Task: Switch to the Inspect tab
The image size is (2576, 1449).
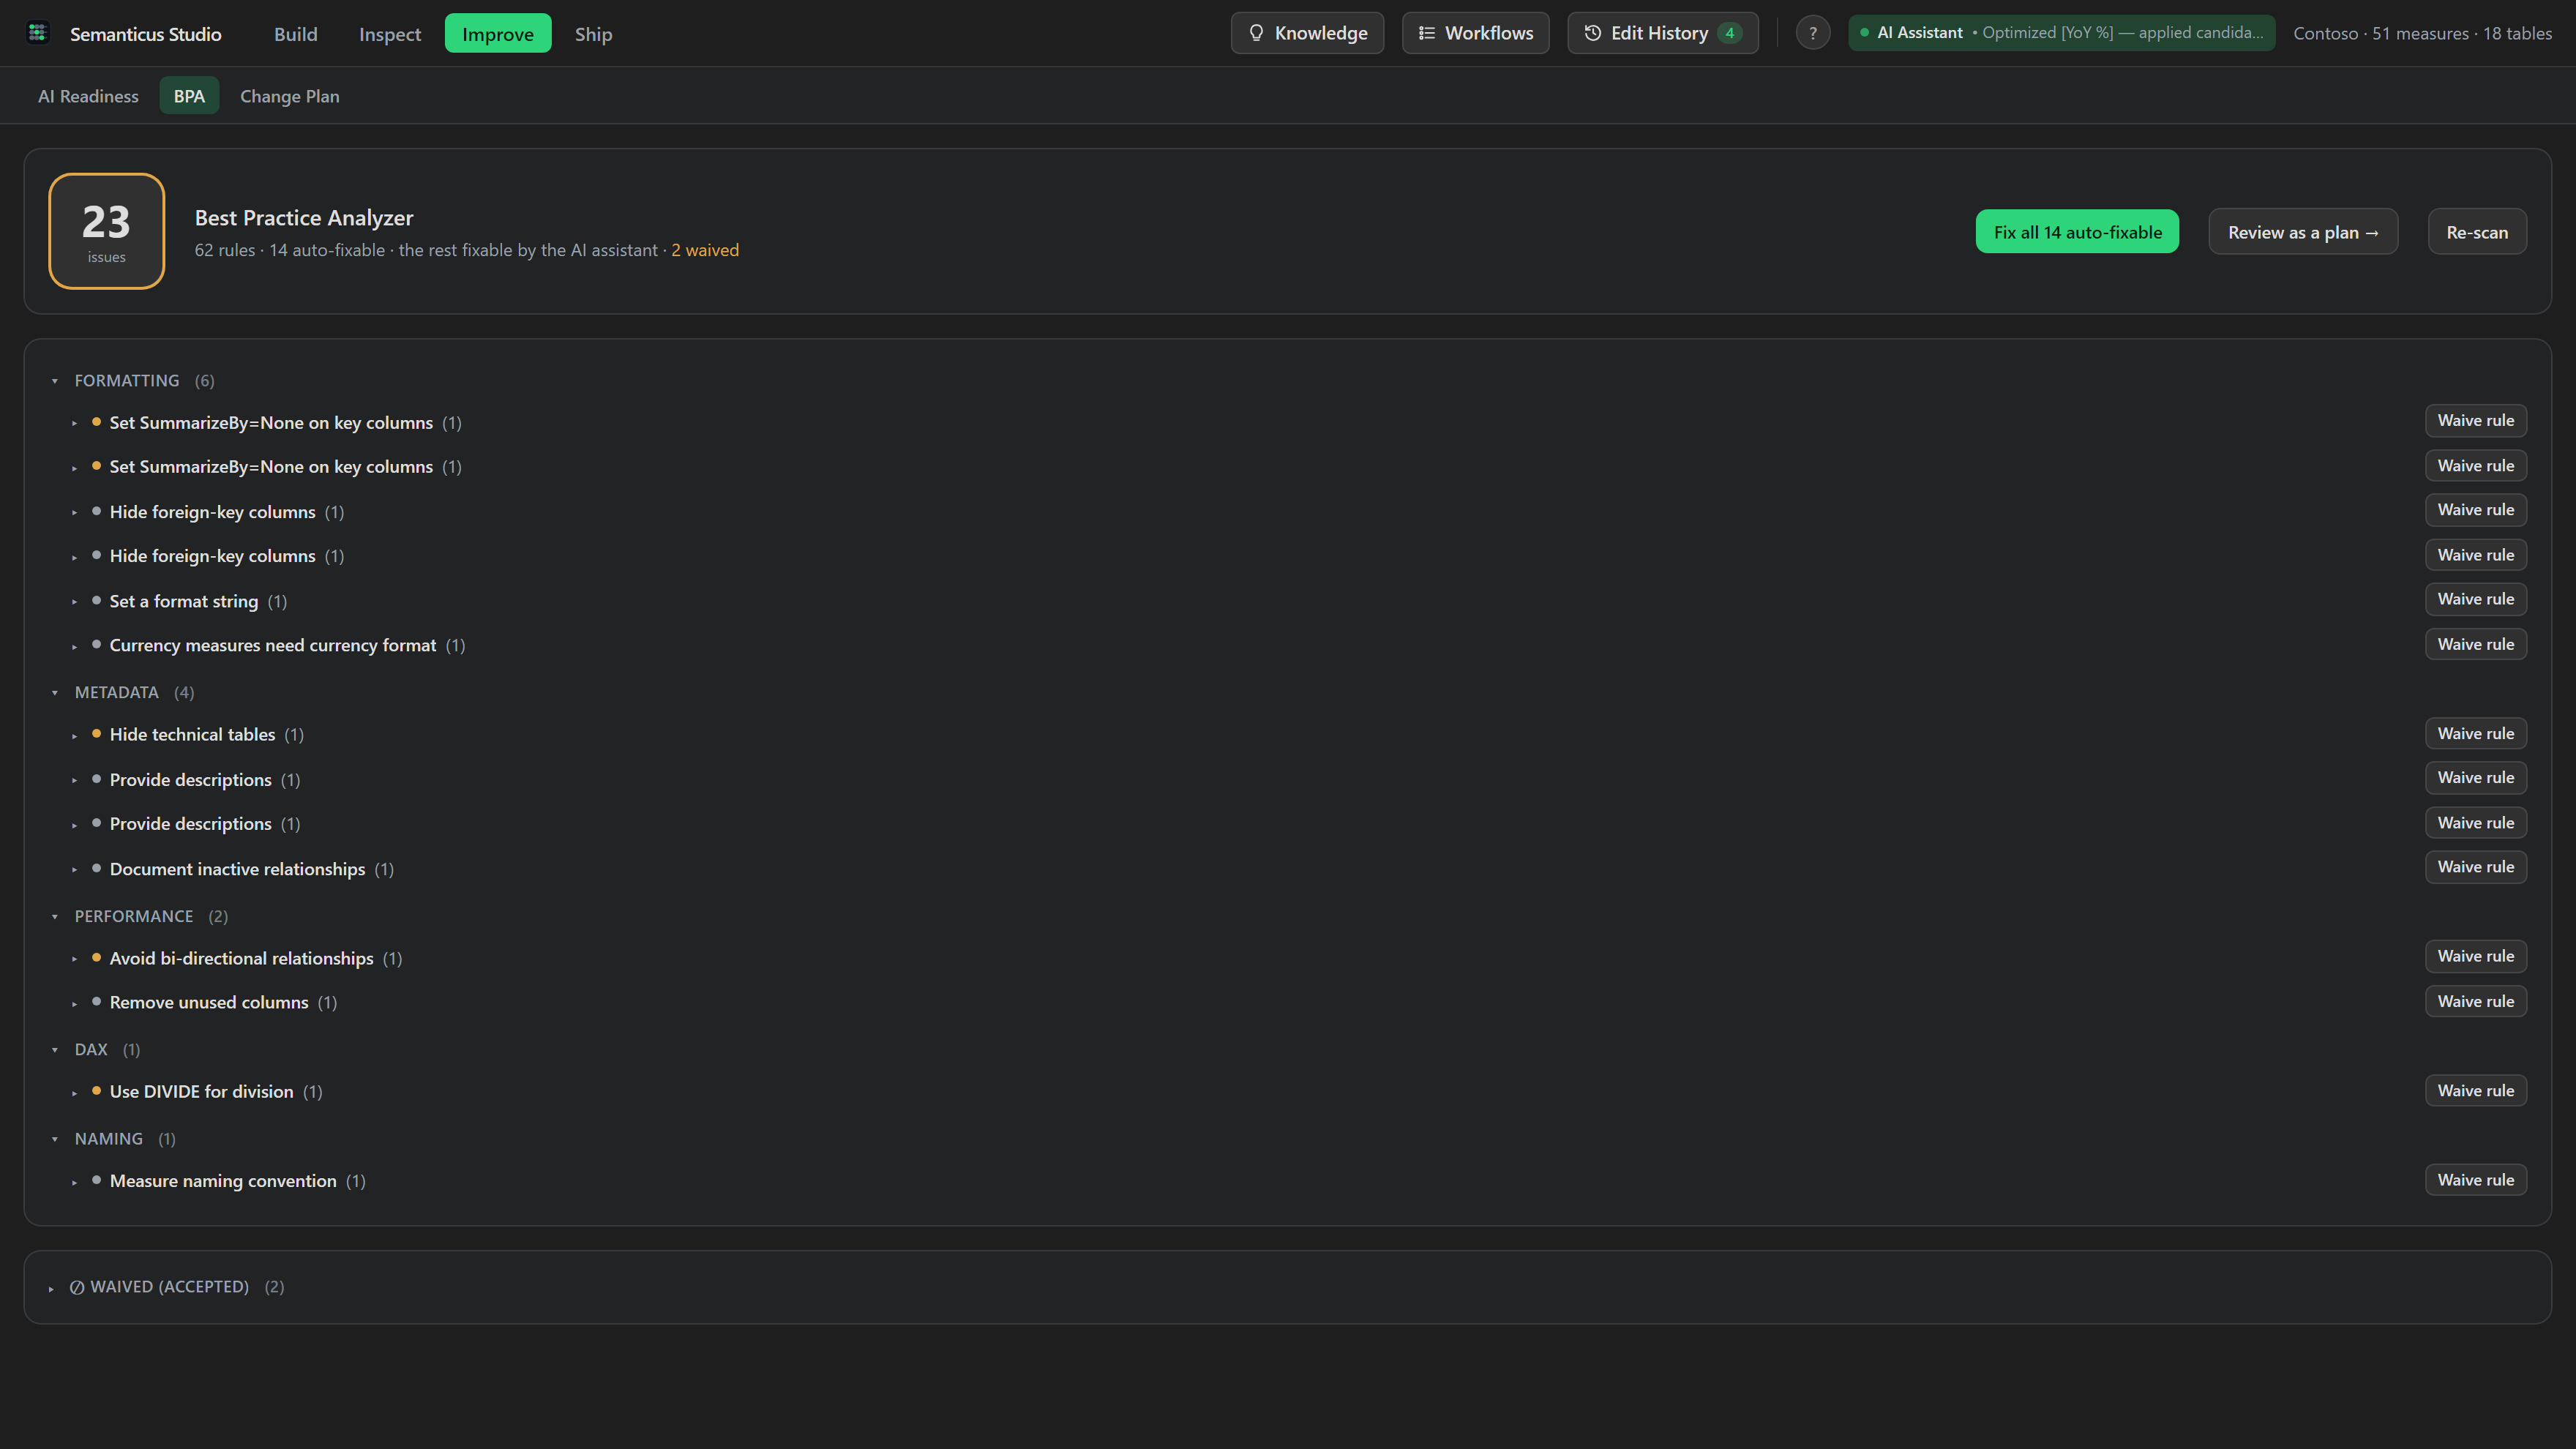Action: [x=389, y=34]
